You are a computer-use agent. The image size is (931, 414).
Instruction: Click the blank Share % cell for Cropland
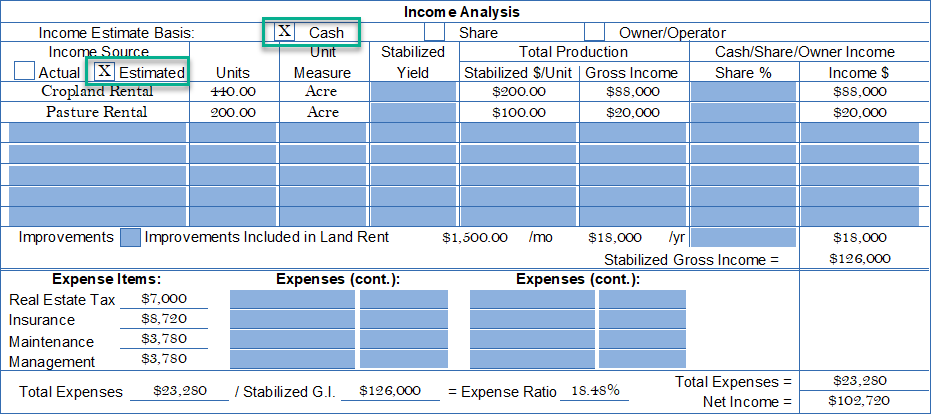coord(743,92)
